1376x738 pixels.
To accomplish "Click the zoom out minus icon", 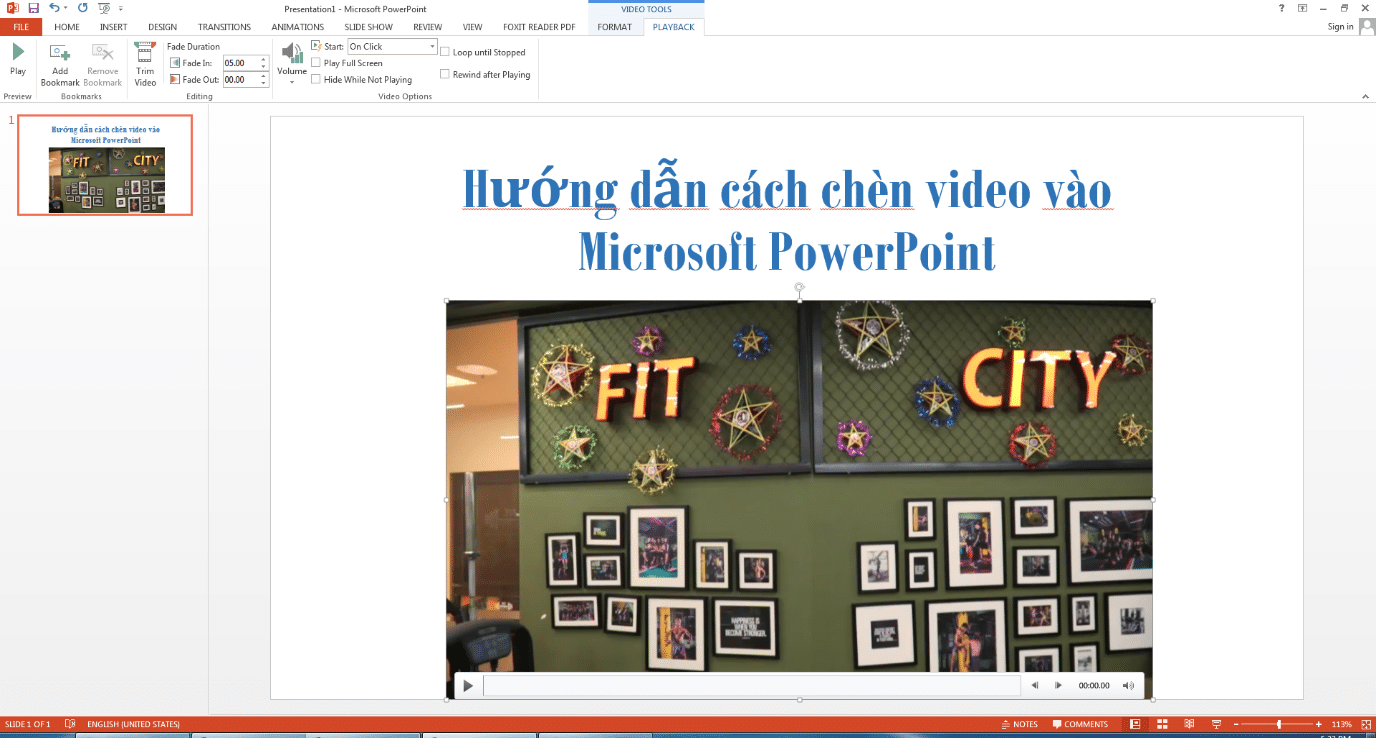I will click(x=1236, y=724).
